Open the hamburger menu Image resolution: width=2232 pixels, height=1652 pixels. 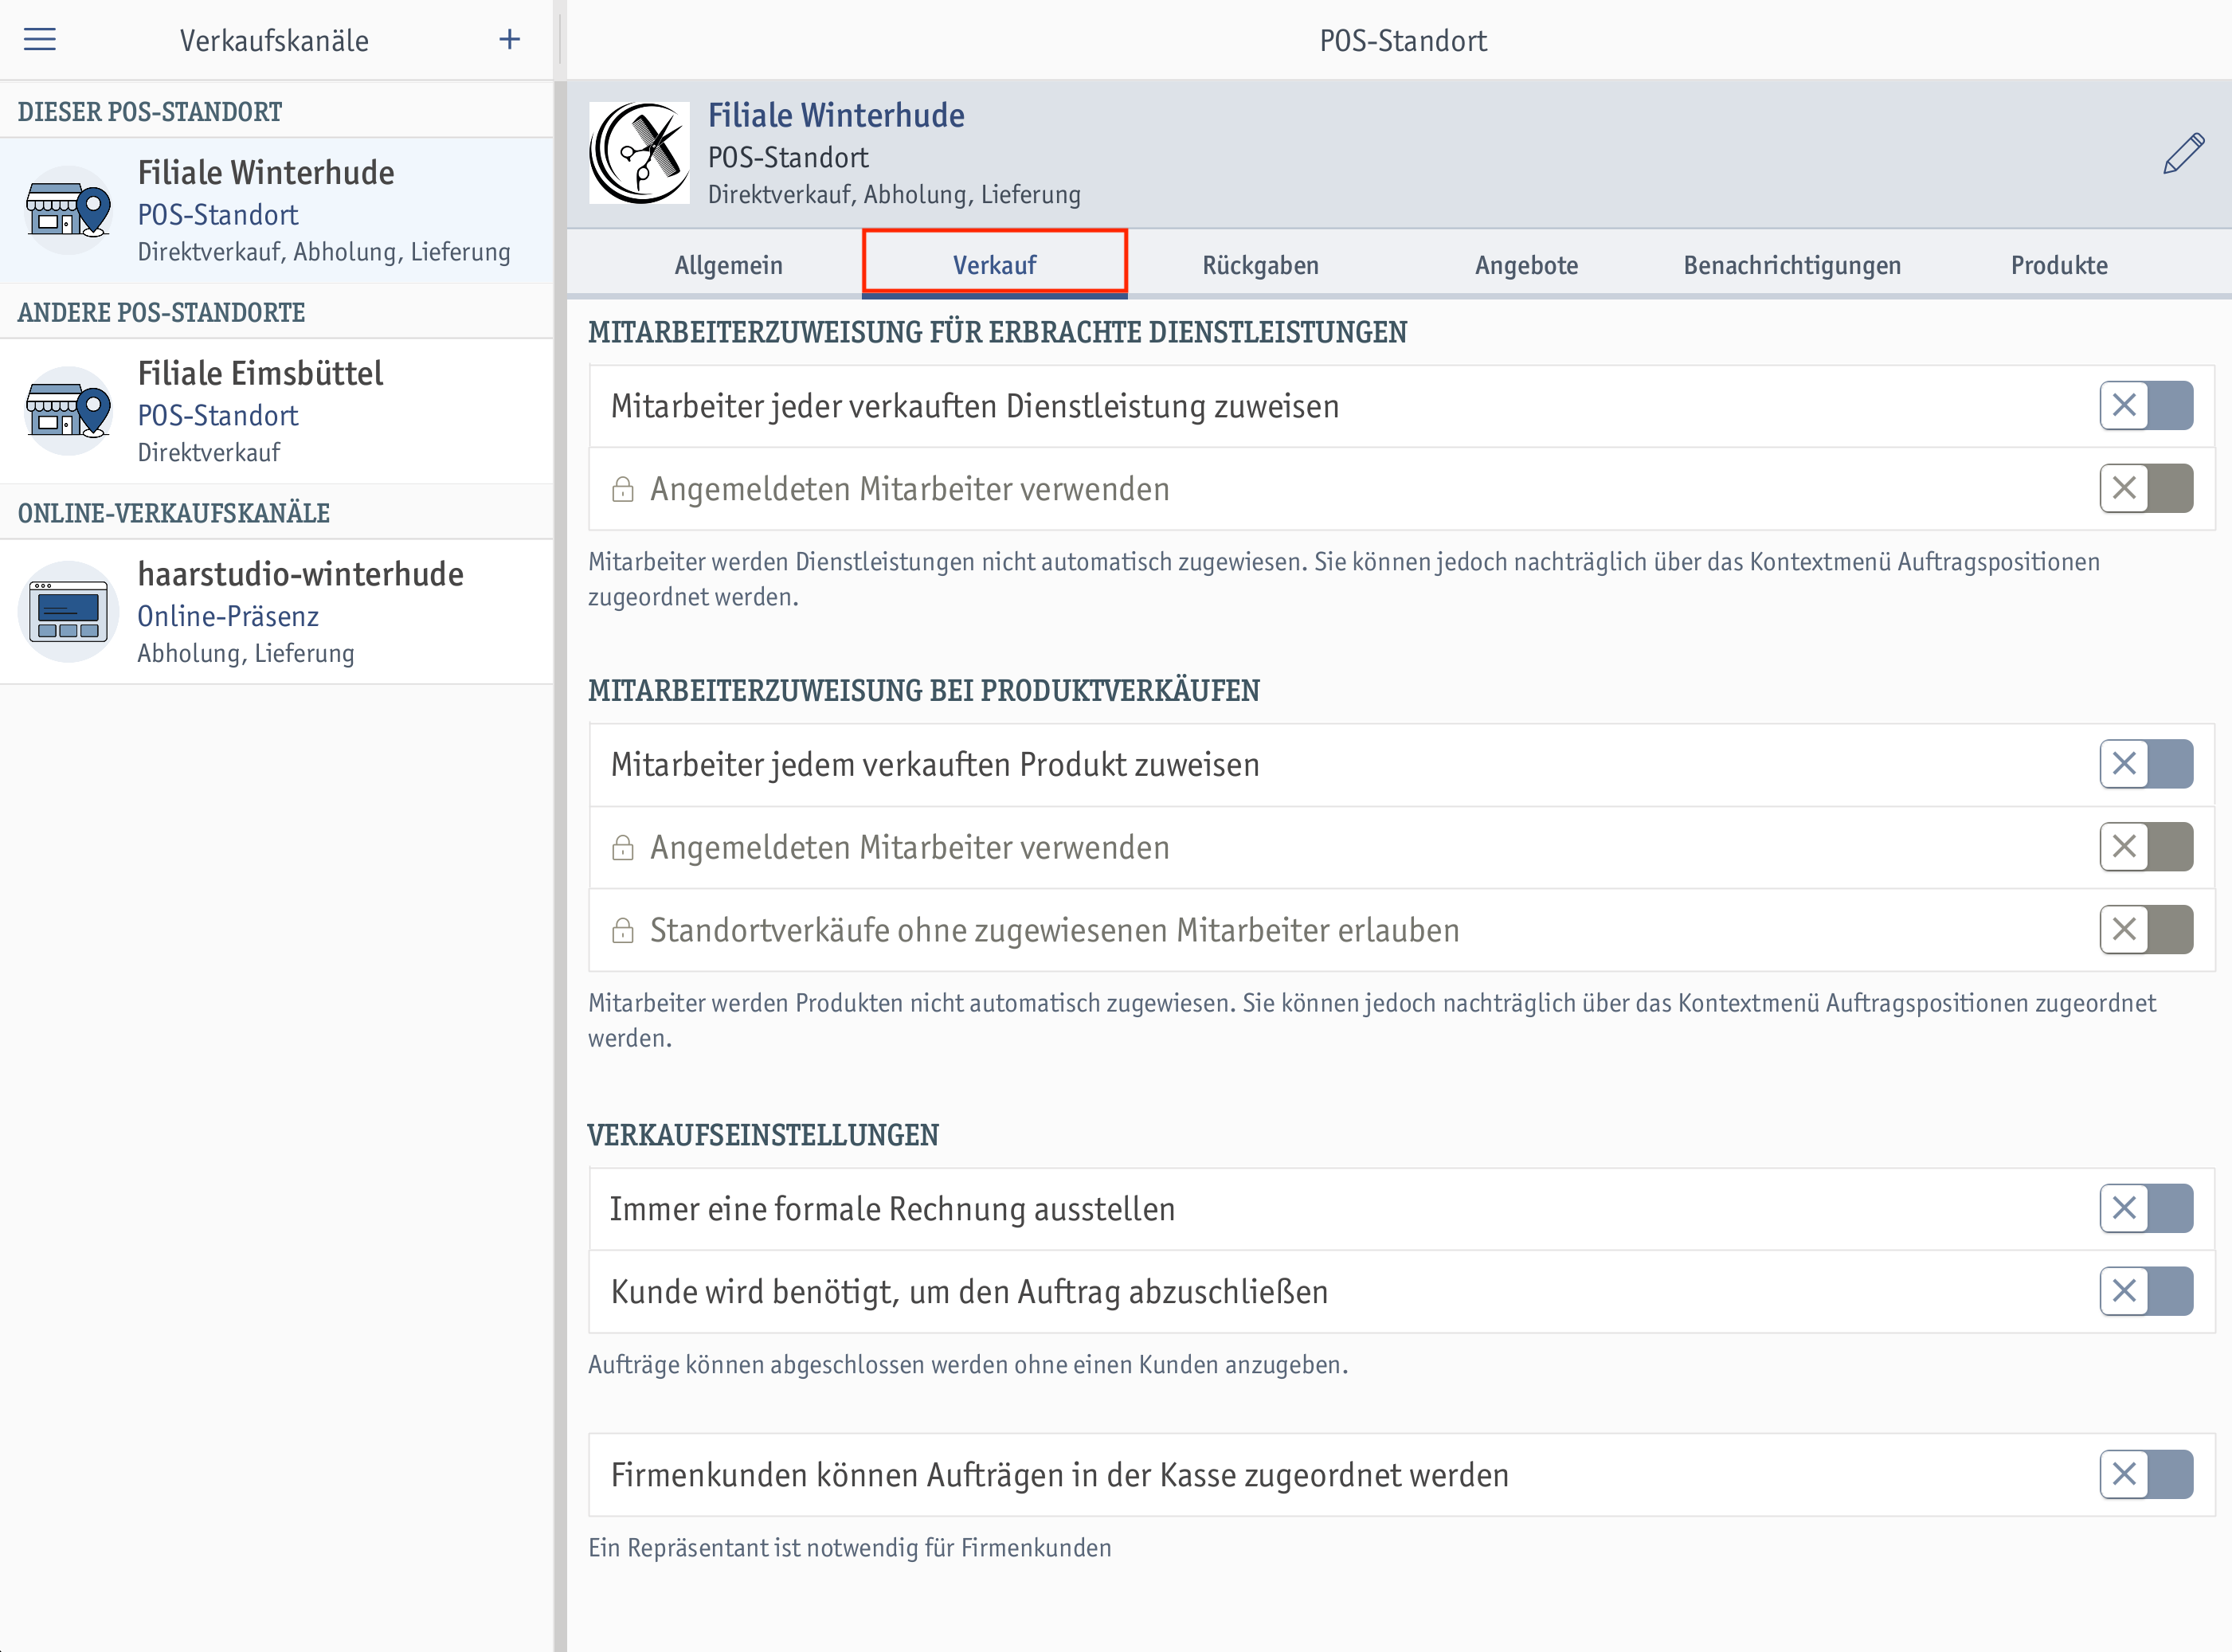click(40, 40)
